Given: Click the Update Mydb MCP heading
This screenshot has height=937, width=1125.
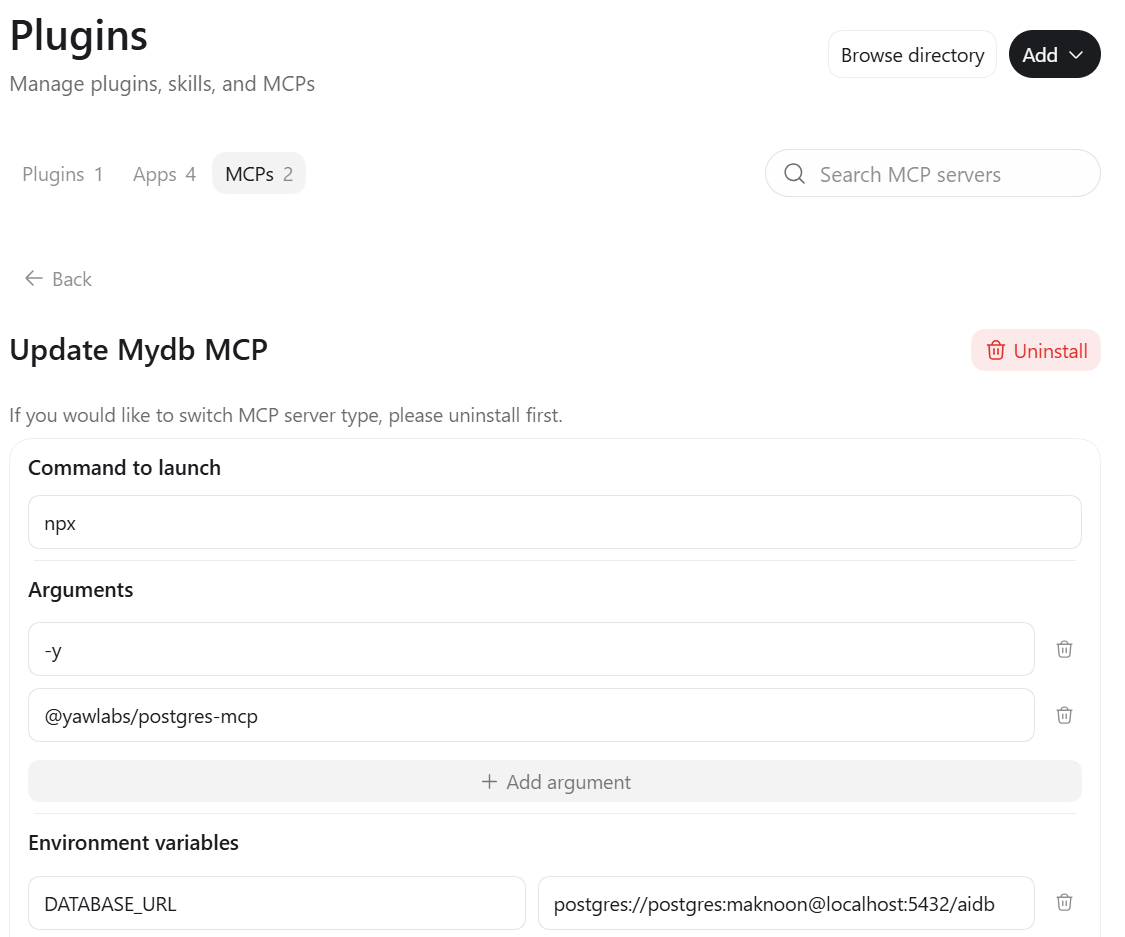Looking at the screenshot, I should (x=138, y=351).
